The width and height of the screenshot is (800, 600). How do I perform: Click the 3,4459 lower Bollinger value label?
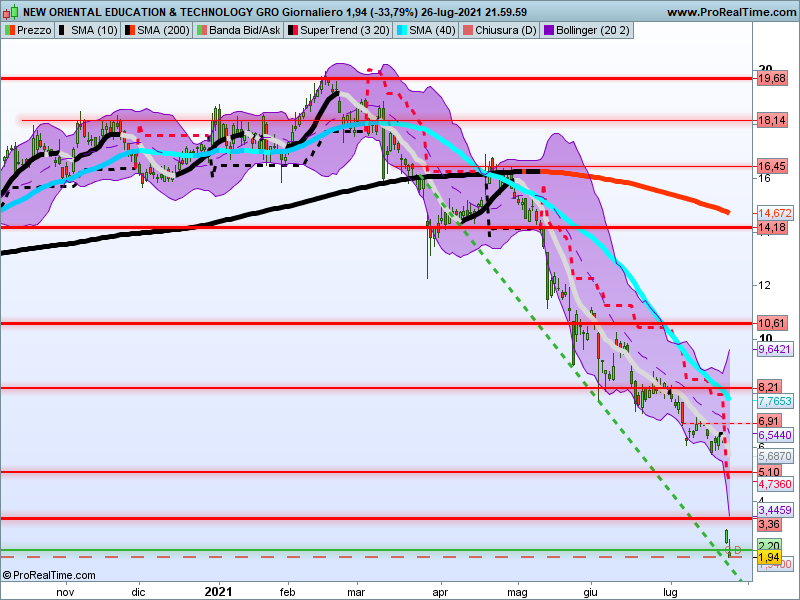coord(774,510)
